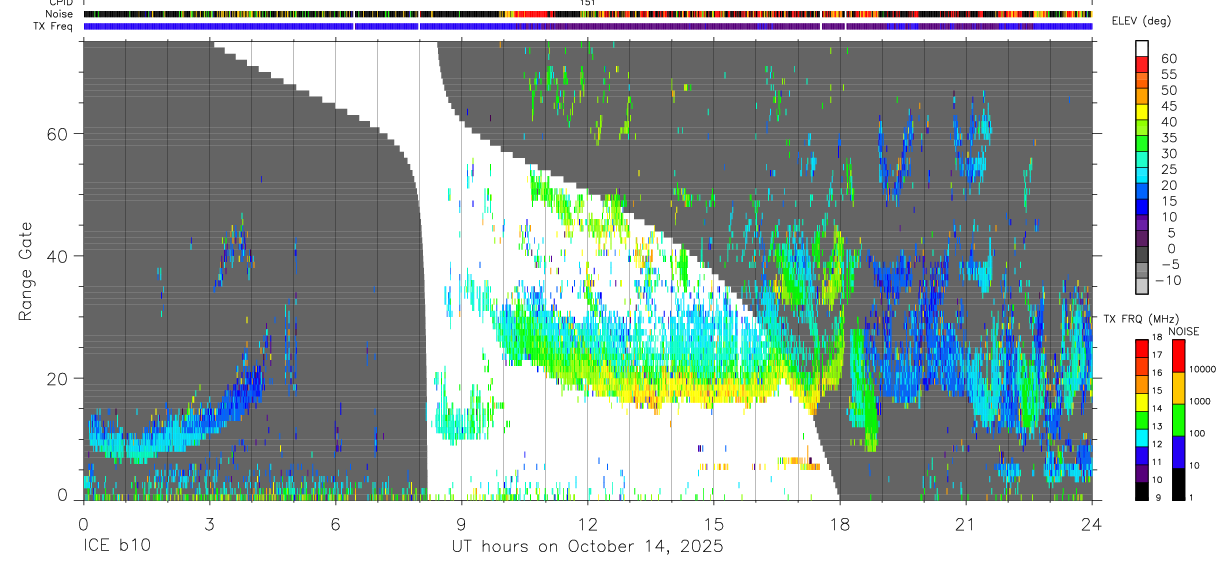Click the white top segment of ELEV colorbar
Screen dimensions: 1228x567
(1142, 48)
